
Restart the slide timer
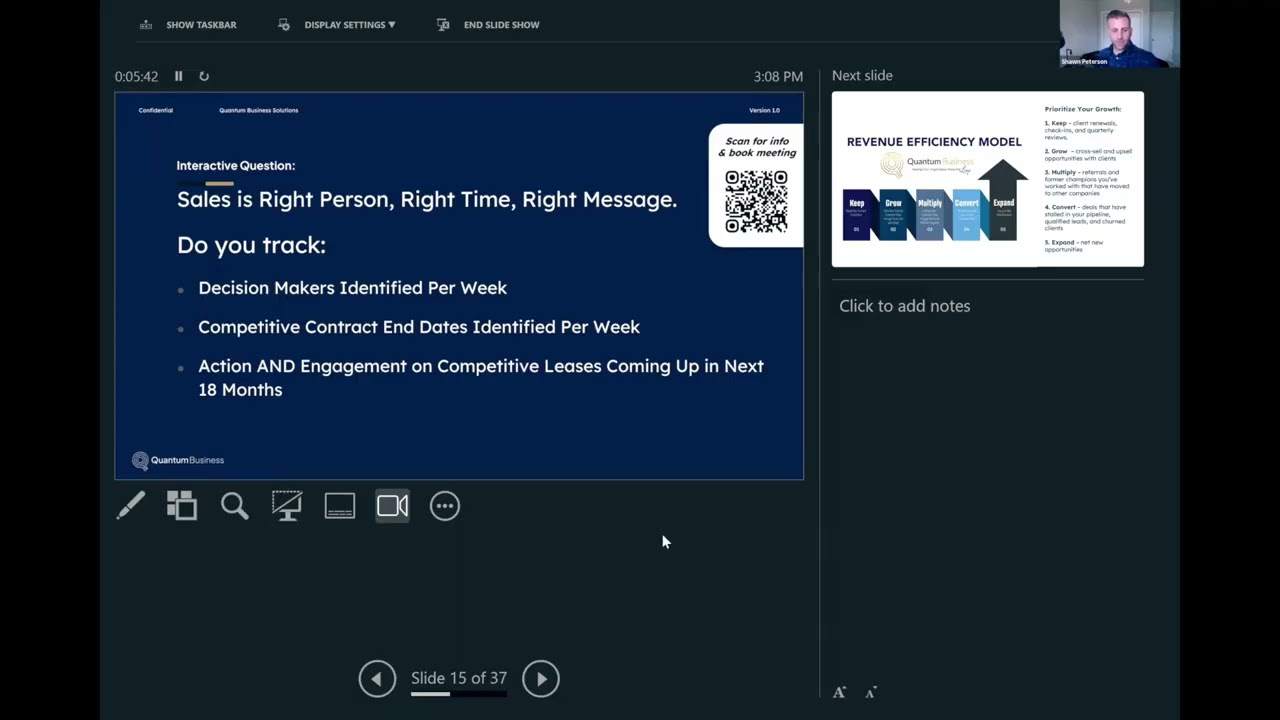point(204,76)
